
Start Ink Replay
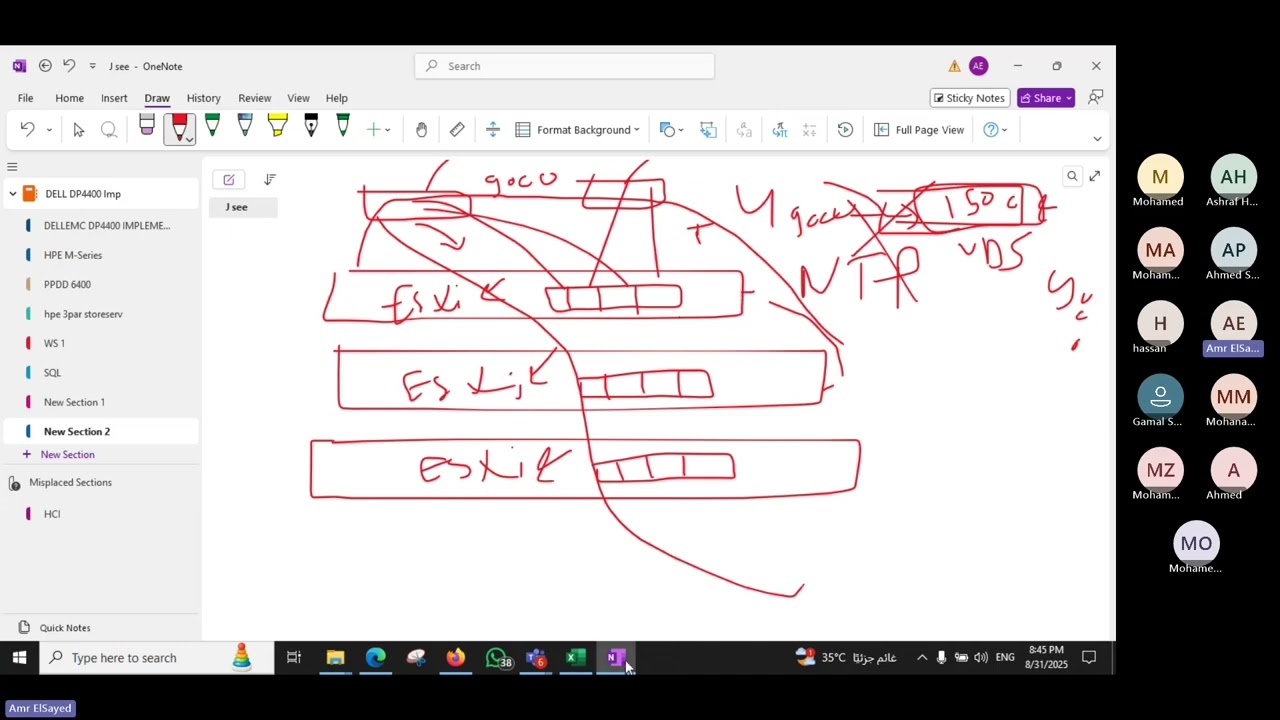pyautogui.click(x=845, y=130)
